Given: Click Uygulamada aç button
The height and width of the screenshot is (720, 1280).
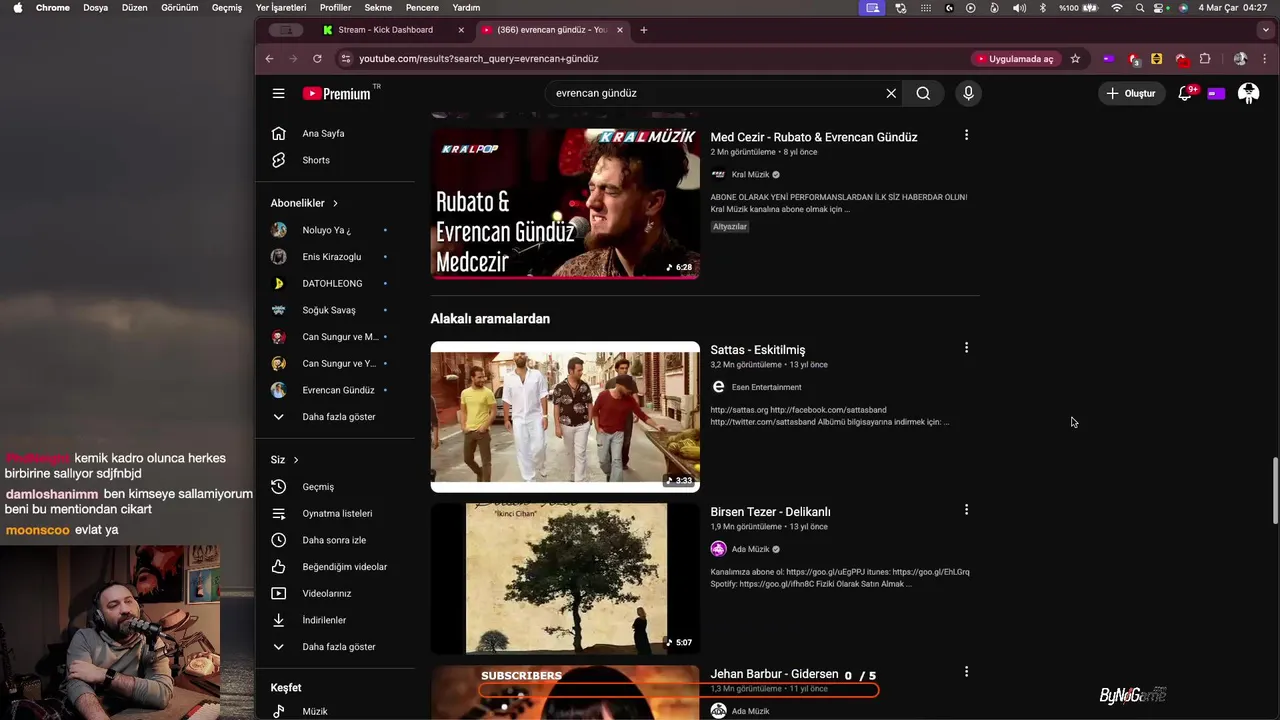Looking at the screenshot, I should pyautogui.click(x=1014, y=58).
